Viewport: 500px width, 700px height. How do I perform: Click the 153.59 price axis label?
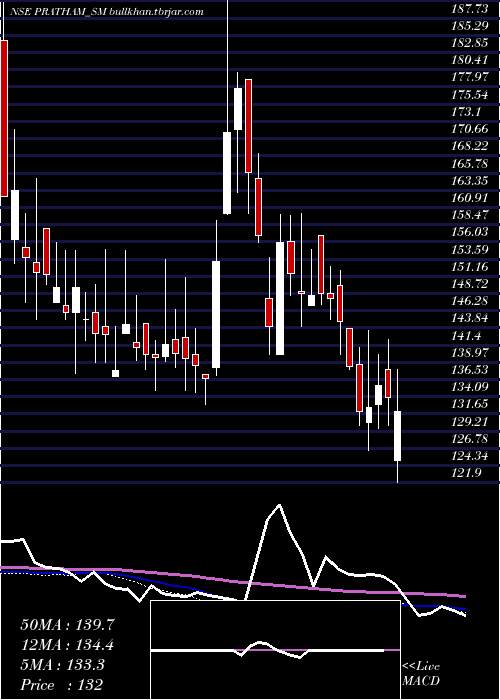(470, 249)
